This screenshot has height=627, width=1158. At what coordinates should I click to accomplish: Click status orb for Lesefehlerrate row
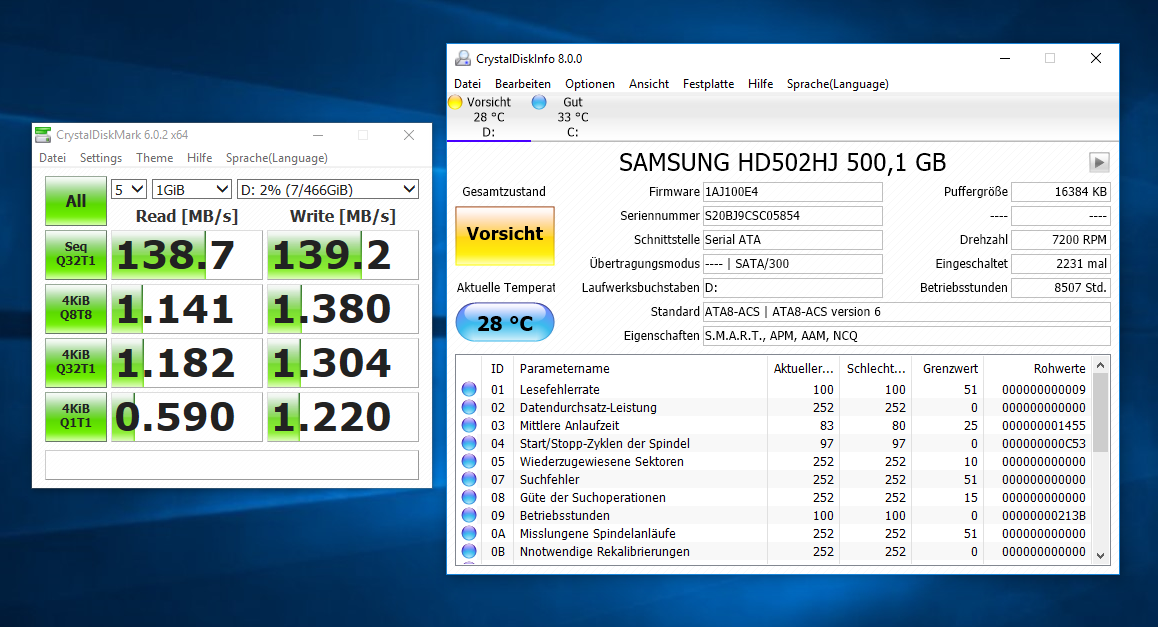point(469,389)
